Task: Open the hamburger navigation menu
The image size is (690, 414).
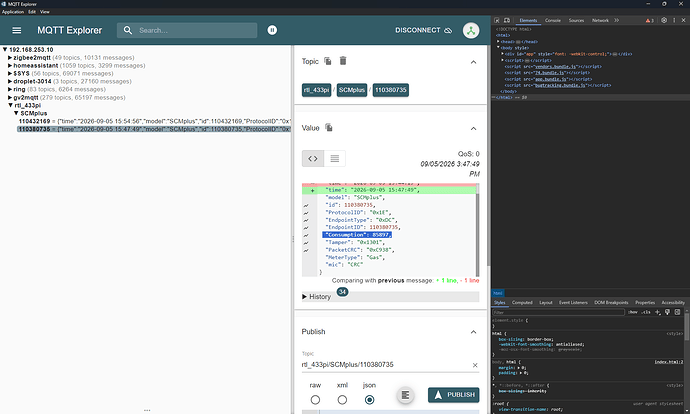Action: click(x=17, y=30)
